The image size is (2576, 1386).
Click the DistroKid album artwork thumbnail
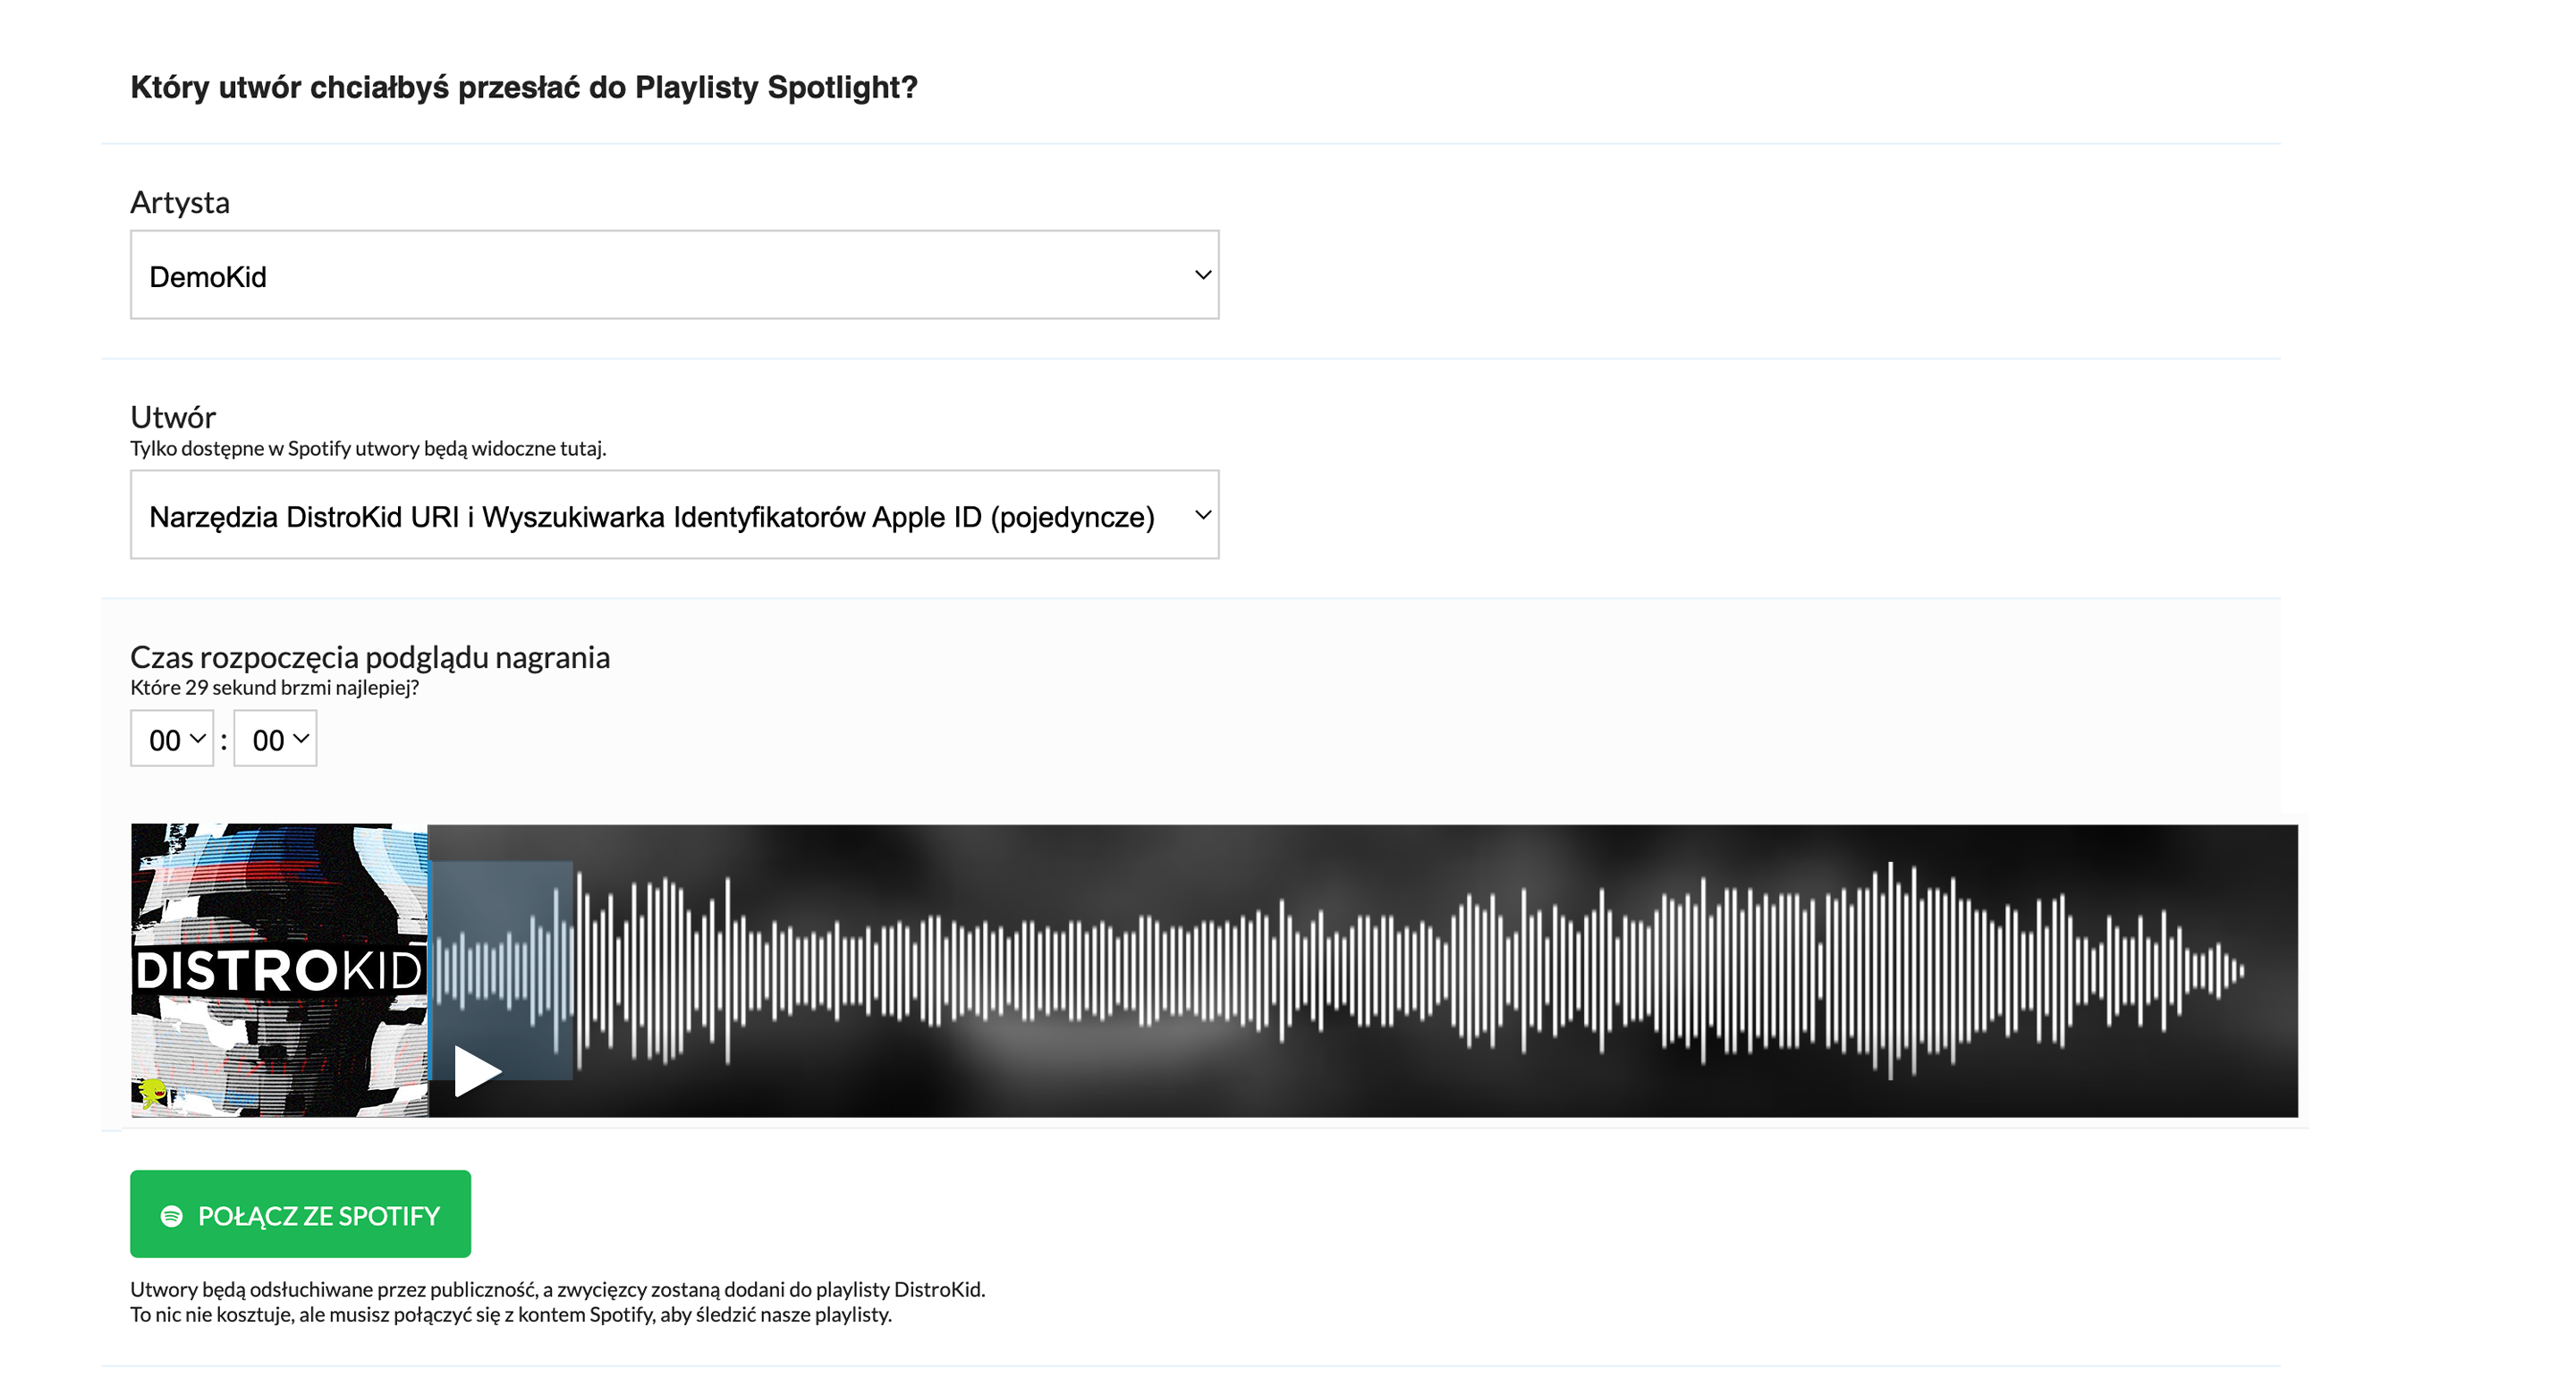[x=279, y=970]
